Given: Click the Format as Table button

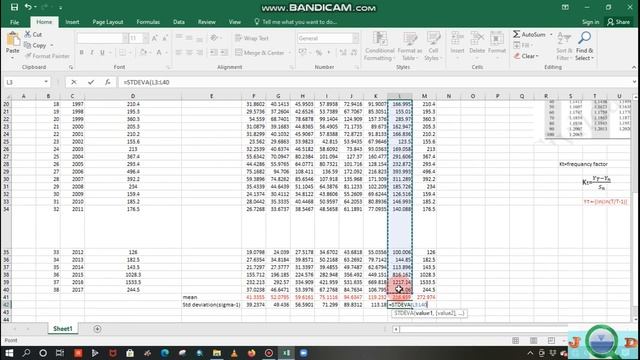Looking at the screenshot, I should (x=409, y=46).
